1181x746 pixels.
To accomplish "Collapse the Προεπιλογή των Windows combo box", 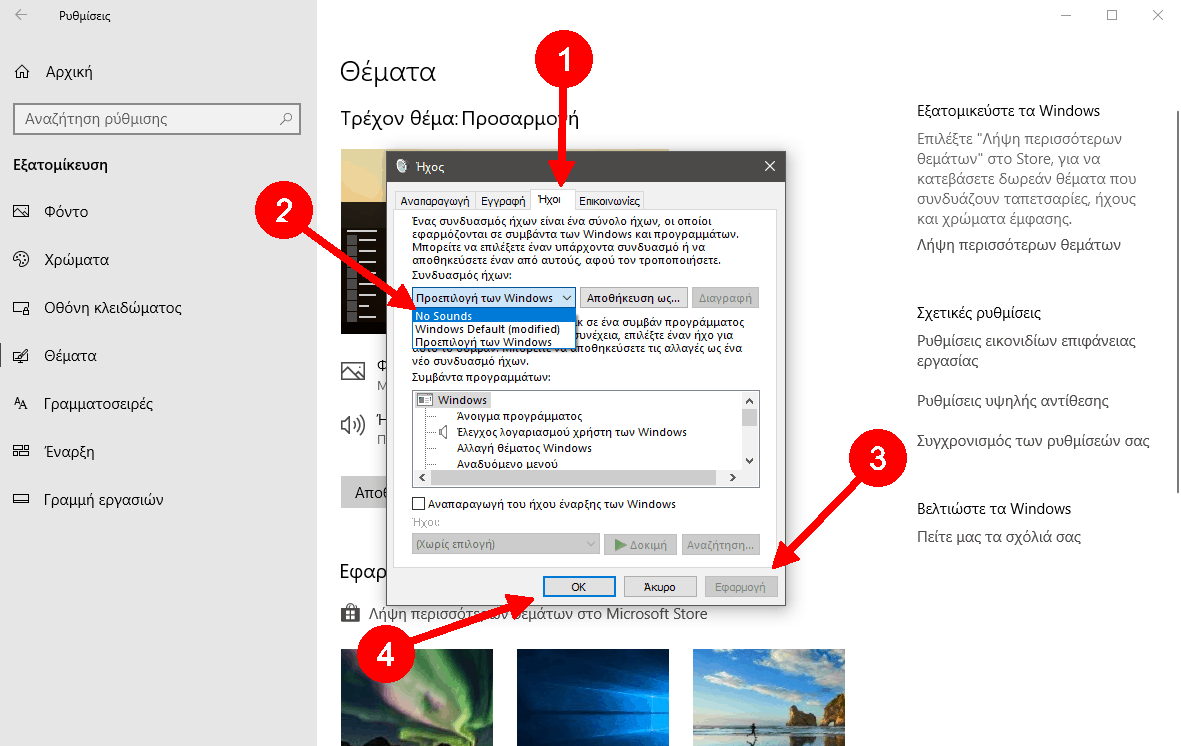I will (566, 298).
